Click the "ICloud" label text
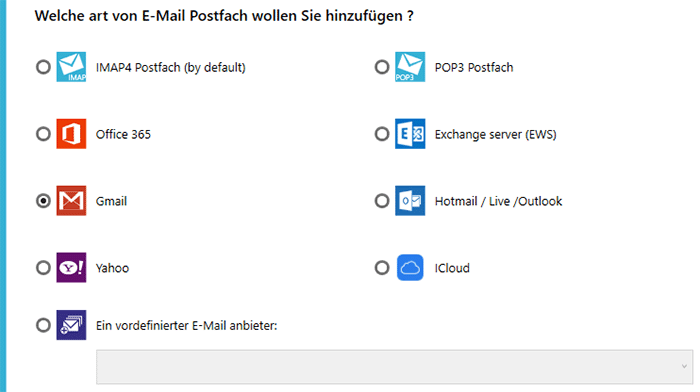 452,268
